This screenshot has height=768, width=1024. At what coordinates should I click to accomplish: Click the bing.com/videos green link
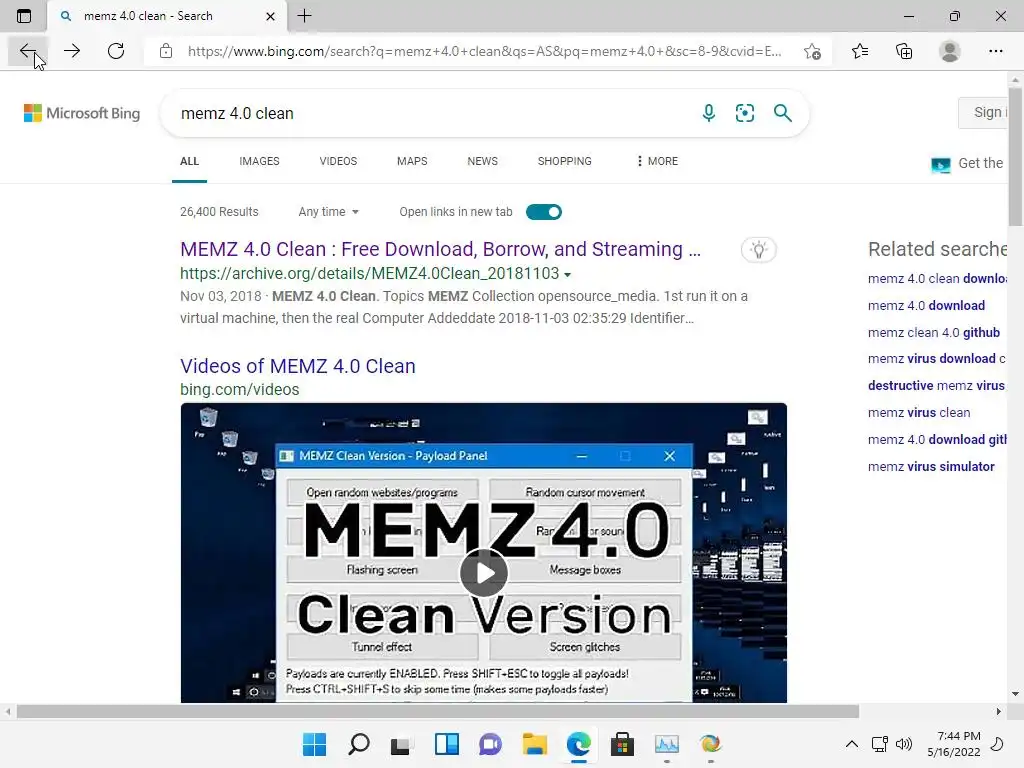[240, 389]
